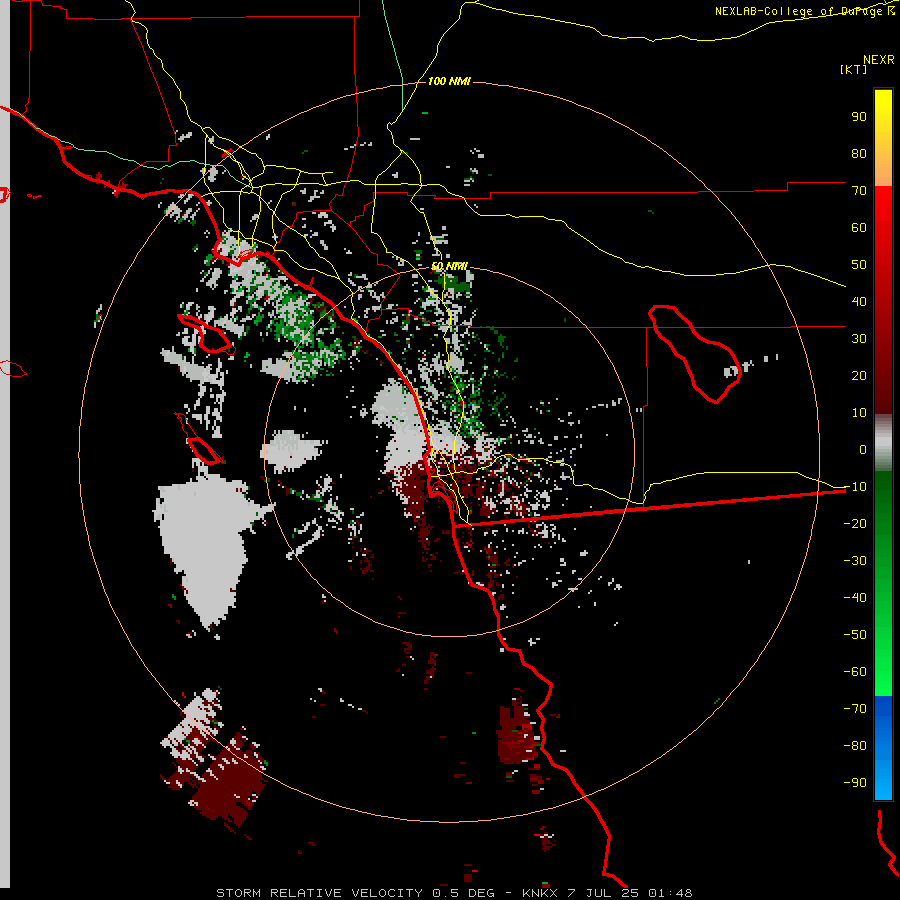
Task: Click the -90 value on velocity scale
Action: click(x=855, y=783)
